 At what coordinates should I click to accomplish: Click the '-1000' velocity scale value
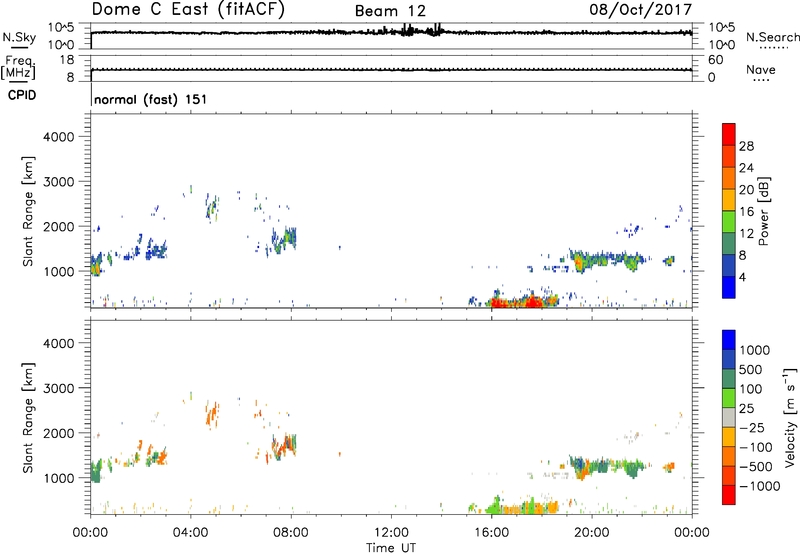[x=759, y=486]
